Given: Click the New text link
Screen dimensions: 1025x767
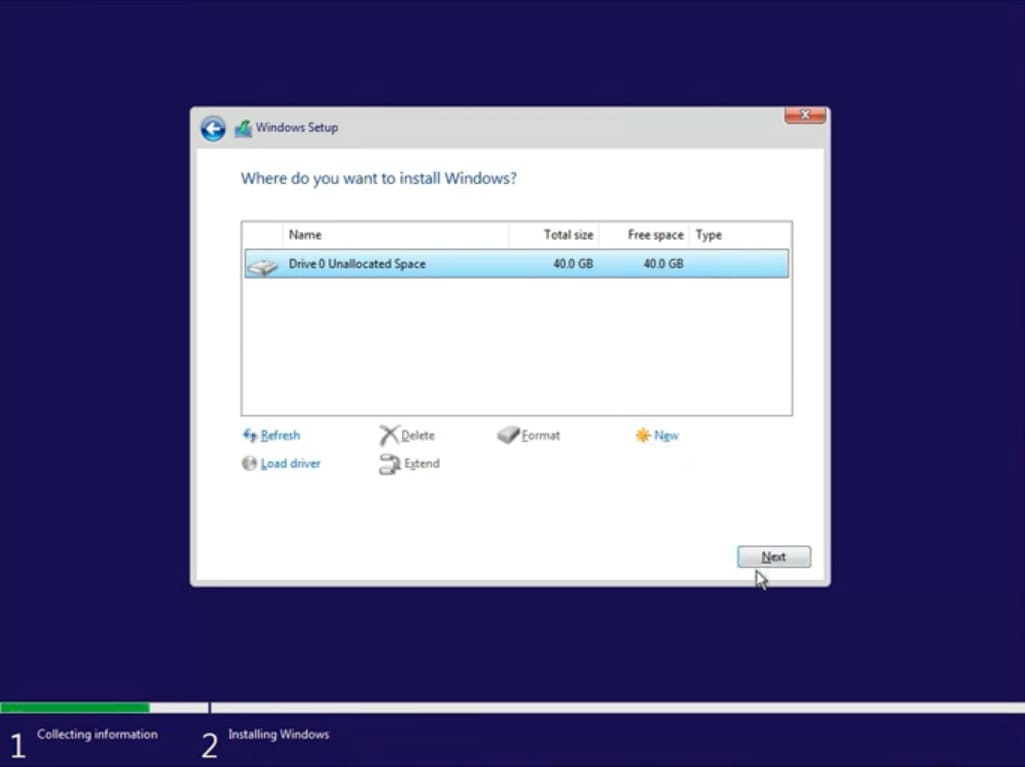Looking at the screenshot, I should point(666,436).
